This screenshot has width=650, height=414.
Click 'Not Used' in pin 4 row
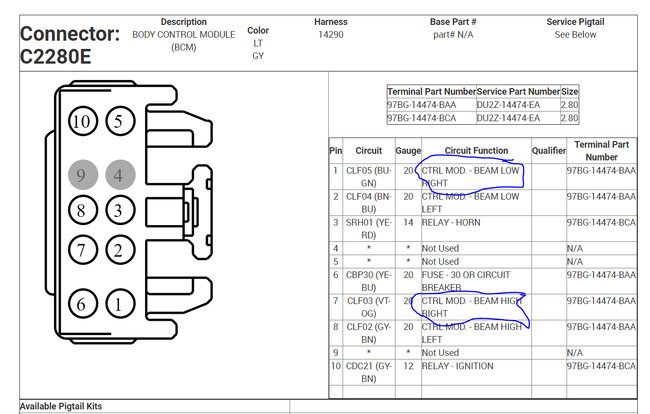click(440, 248)
